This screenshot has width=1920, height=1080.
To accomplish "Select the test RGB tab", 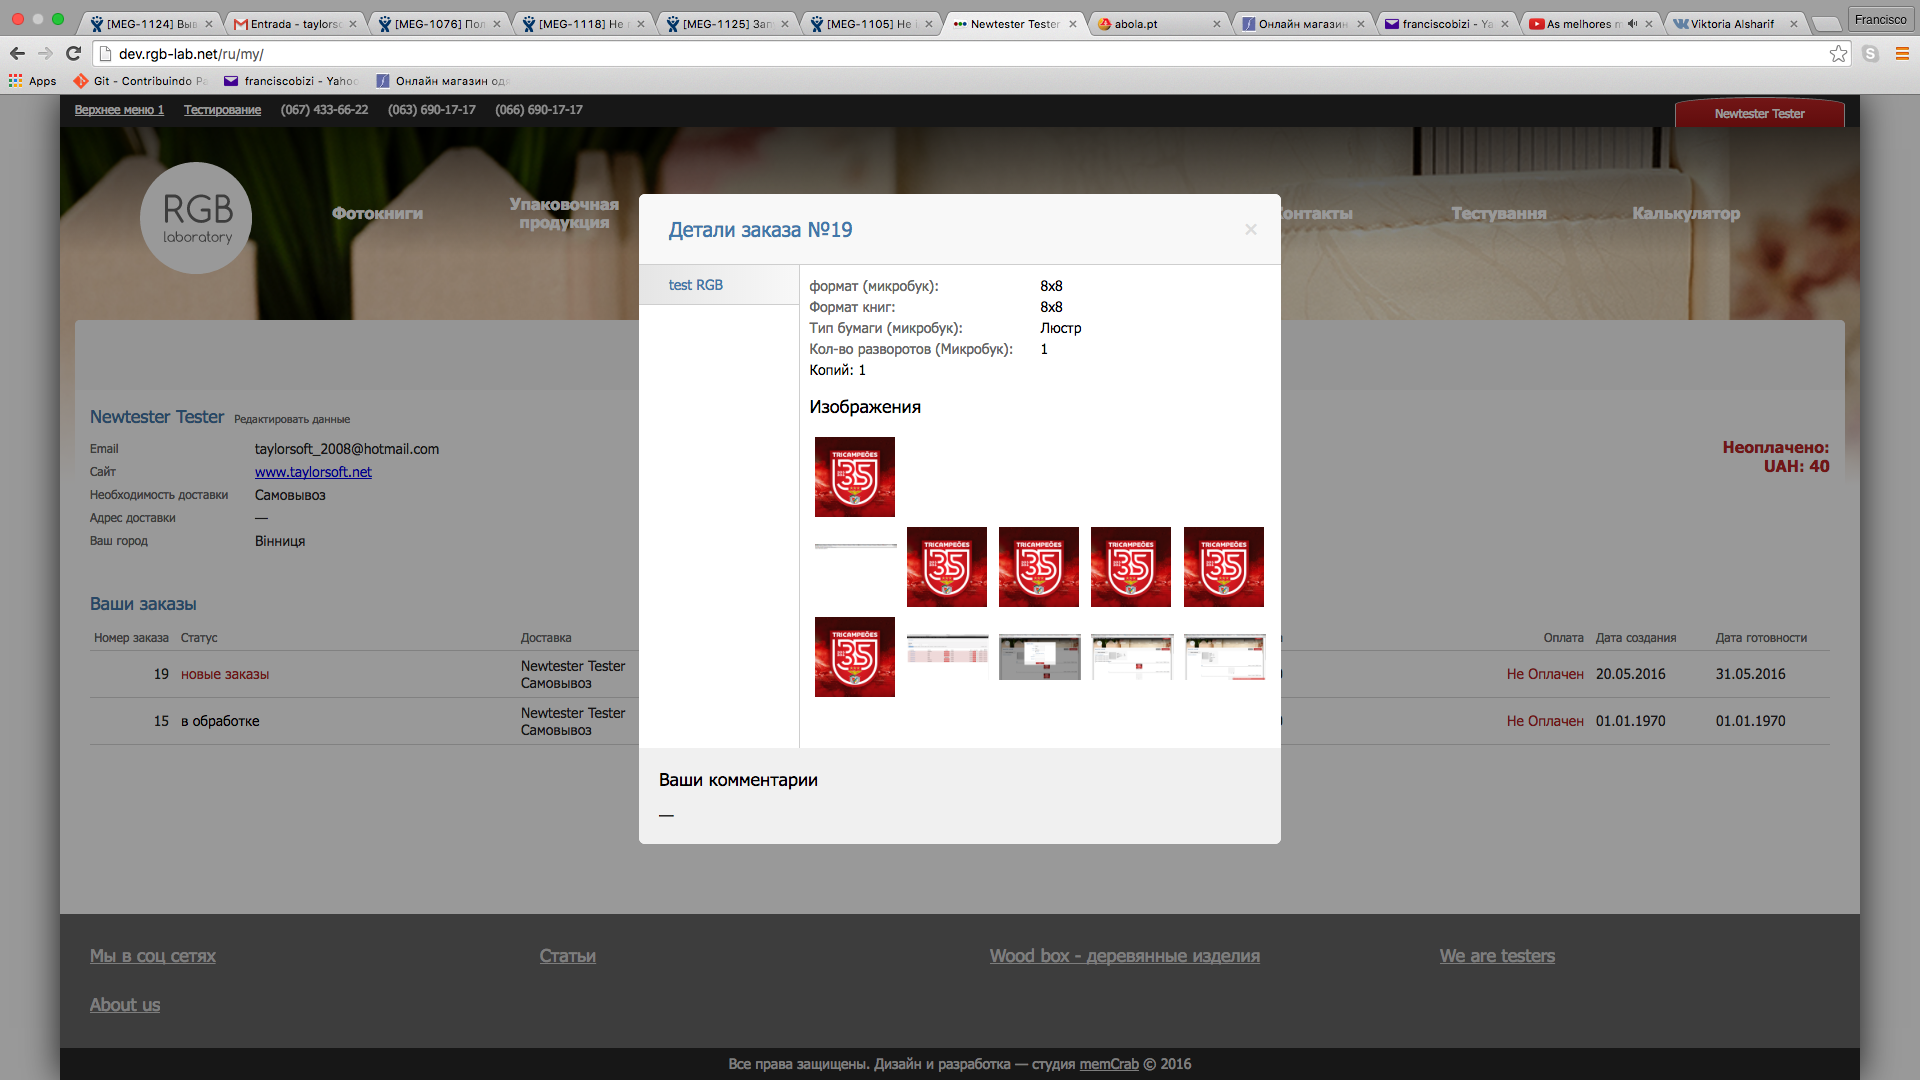I will point(696,285).
